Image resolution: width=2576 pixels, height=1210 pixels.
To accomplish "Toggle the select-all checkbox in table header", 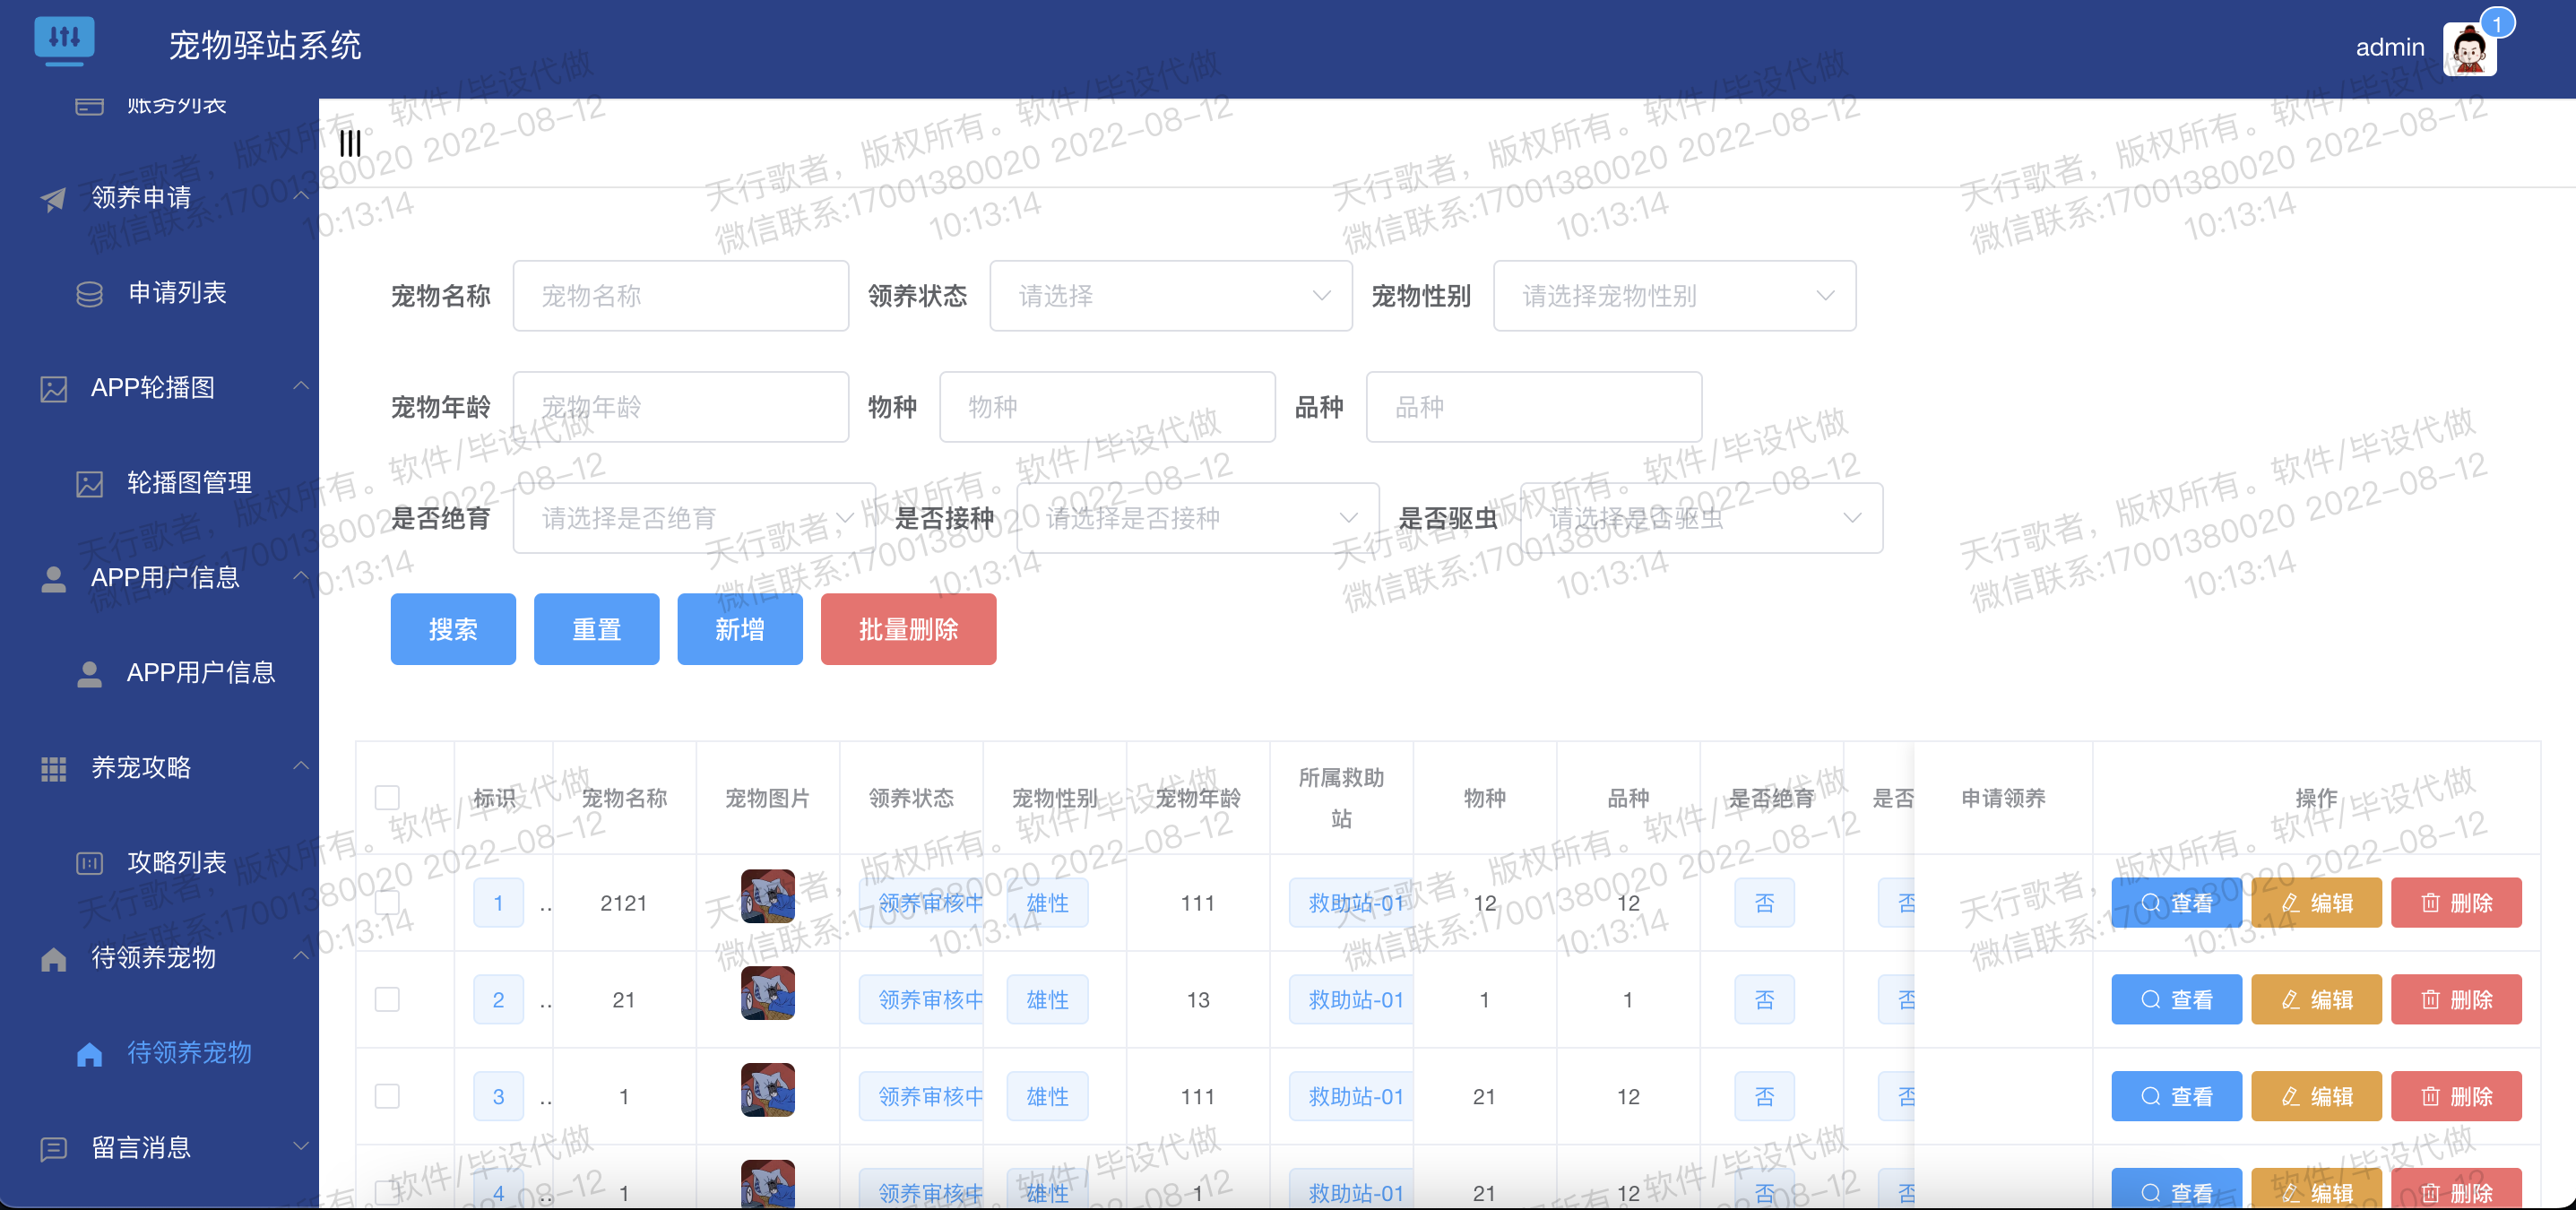I will coord(387,797).
